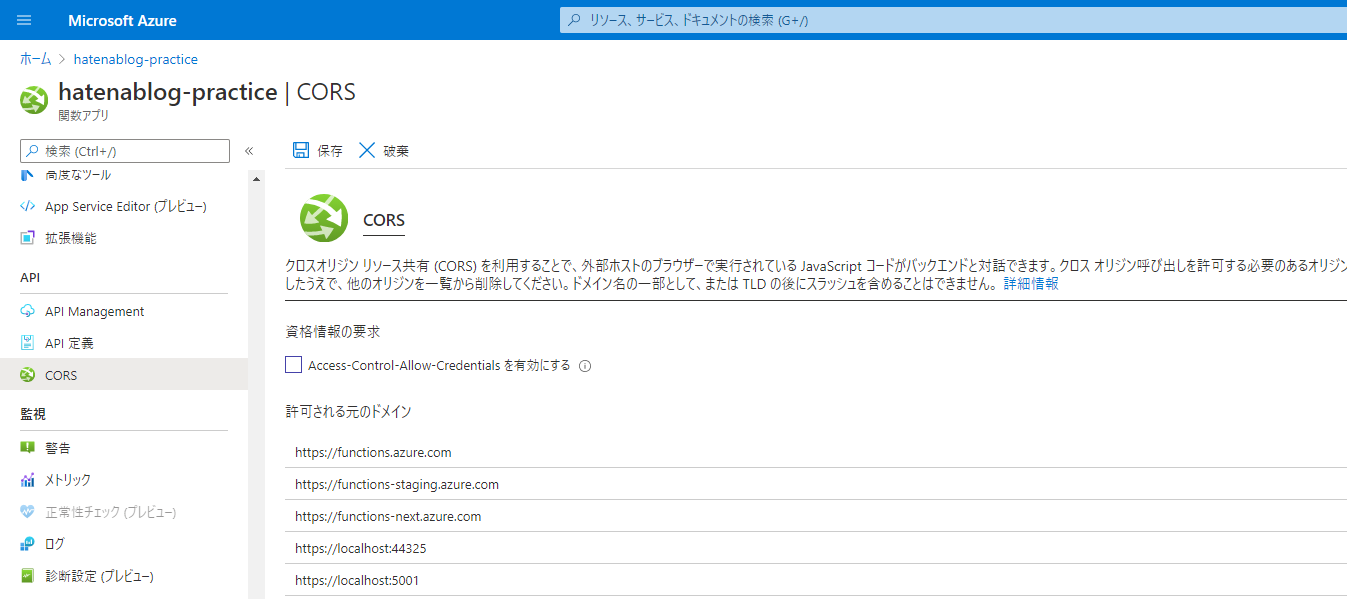The image size is (1347, 599).
Task: Click the App Service Editor code icon
Action: pos(27,206)
